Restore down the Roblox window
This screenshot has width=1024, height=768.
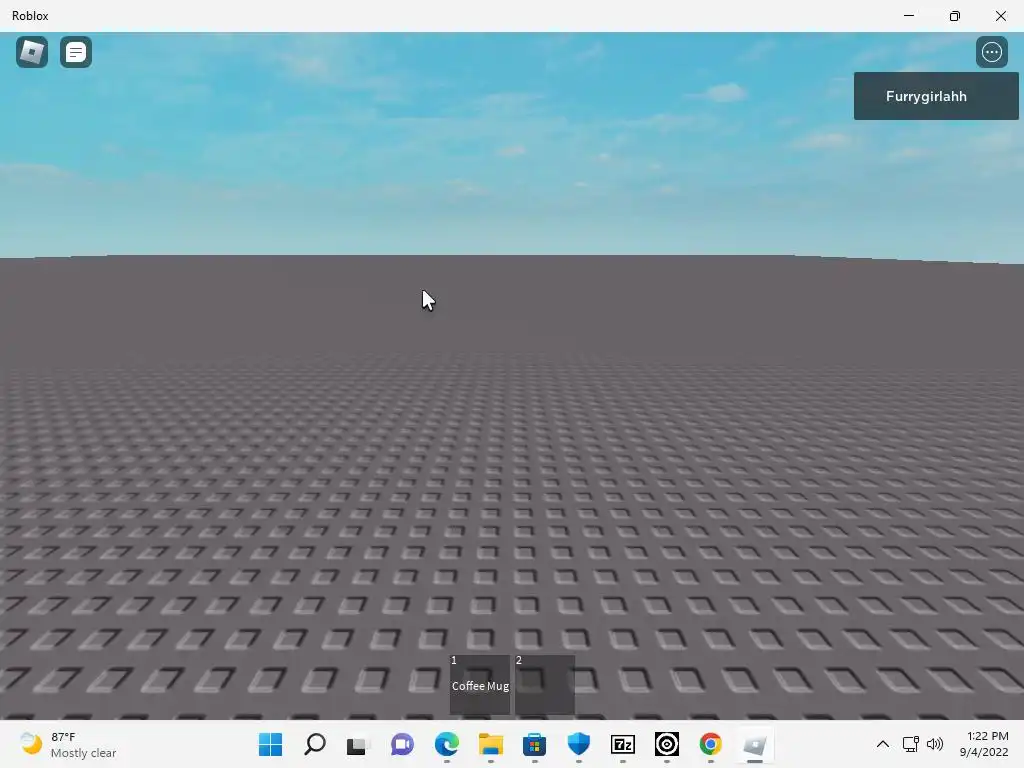tap(955, 16)
